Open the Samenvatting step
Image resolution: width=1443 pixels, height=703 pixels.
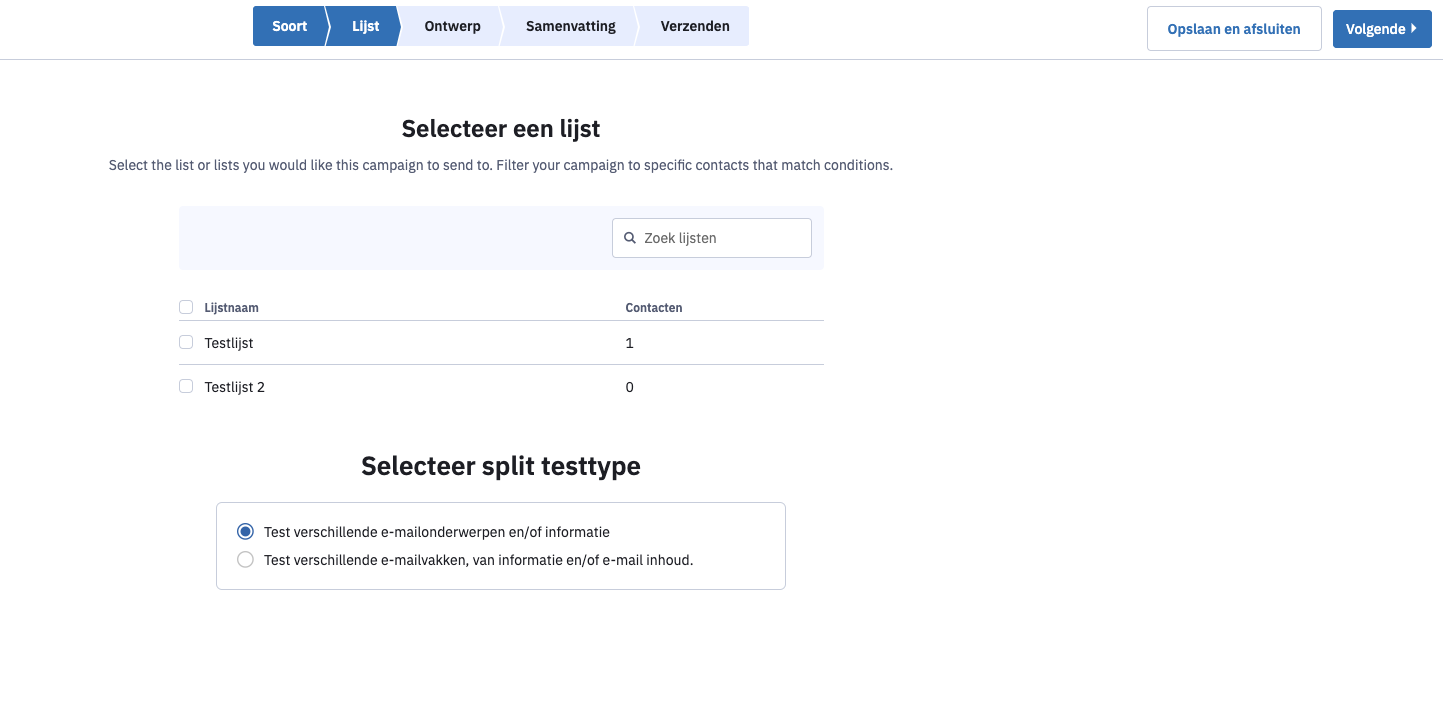pos(571,26)
